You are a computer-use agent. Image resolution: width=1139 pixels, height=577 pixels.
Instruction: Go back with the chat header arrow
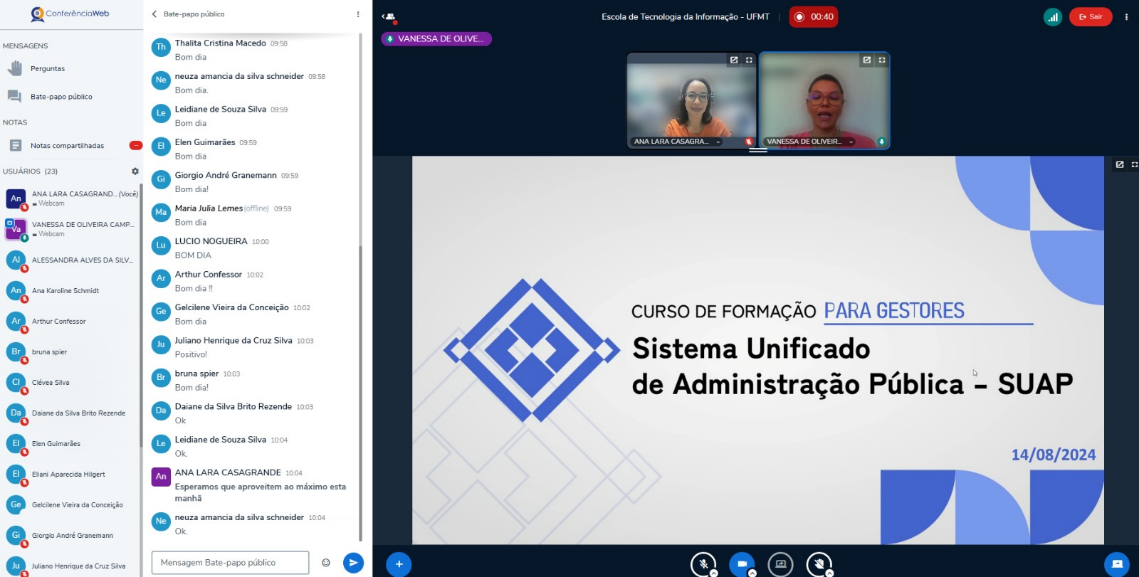(x=154, y=14)
